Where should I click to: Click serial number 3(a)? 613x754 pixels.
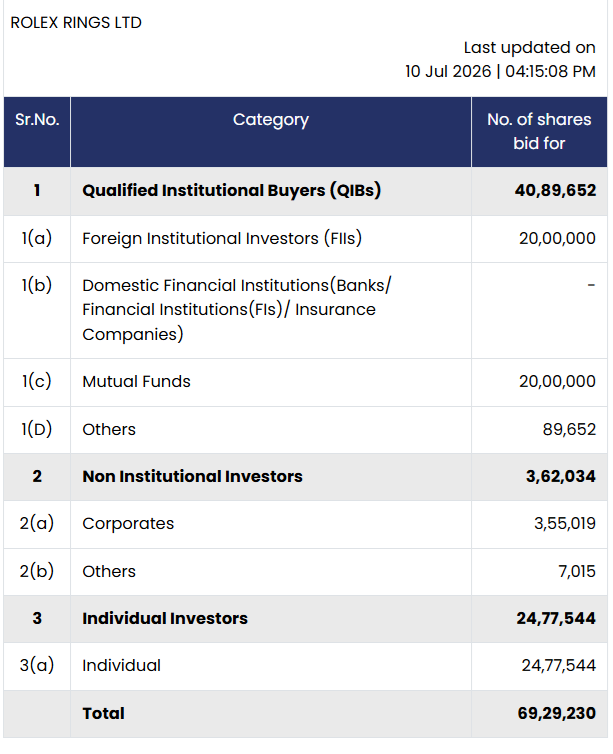pos(37,666)
